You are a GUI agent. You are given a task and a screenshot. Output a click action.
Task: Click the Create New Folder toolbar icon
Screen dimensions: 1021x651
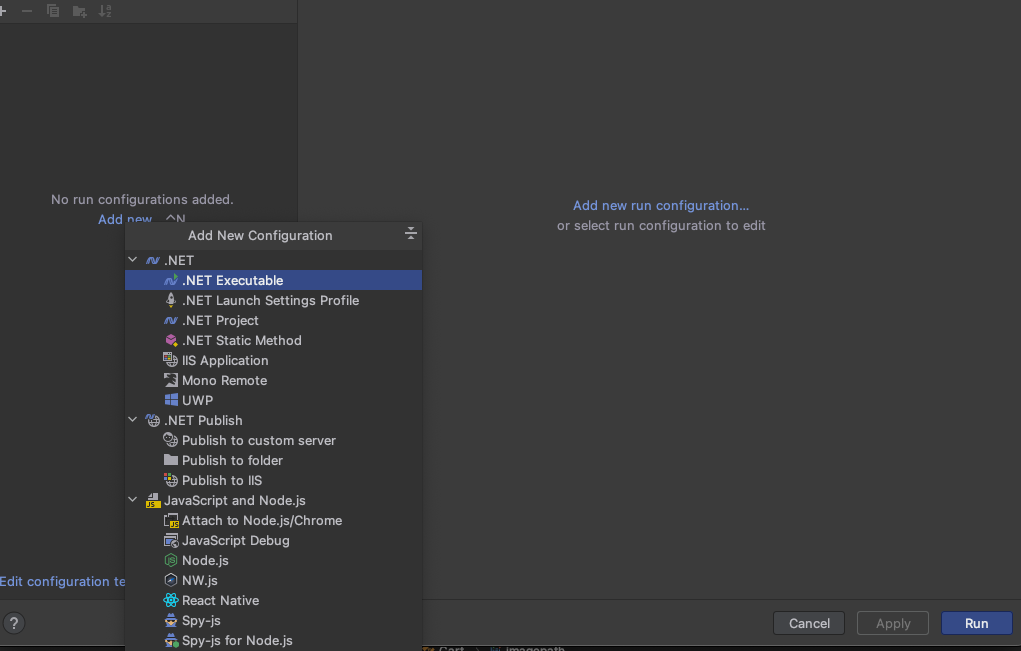pos(78,11)
